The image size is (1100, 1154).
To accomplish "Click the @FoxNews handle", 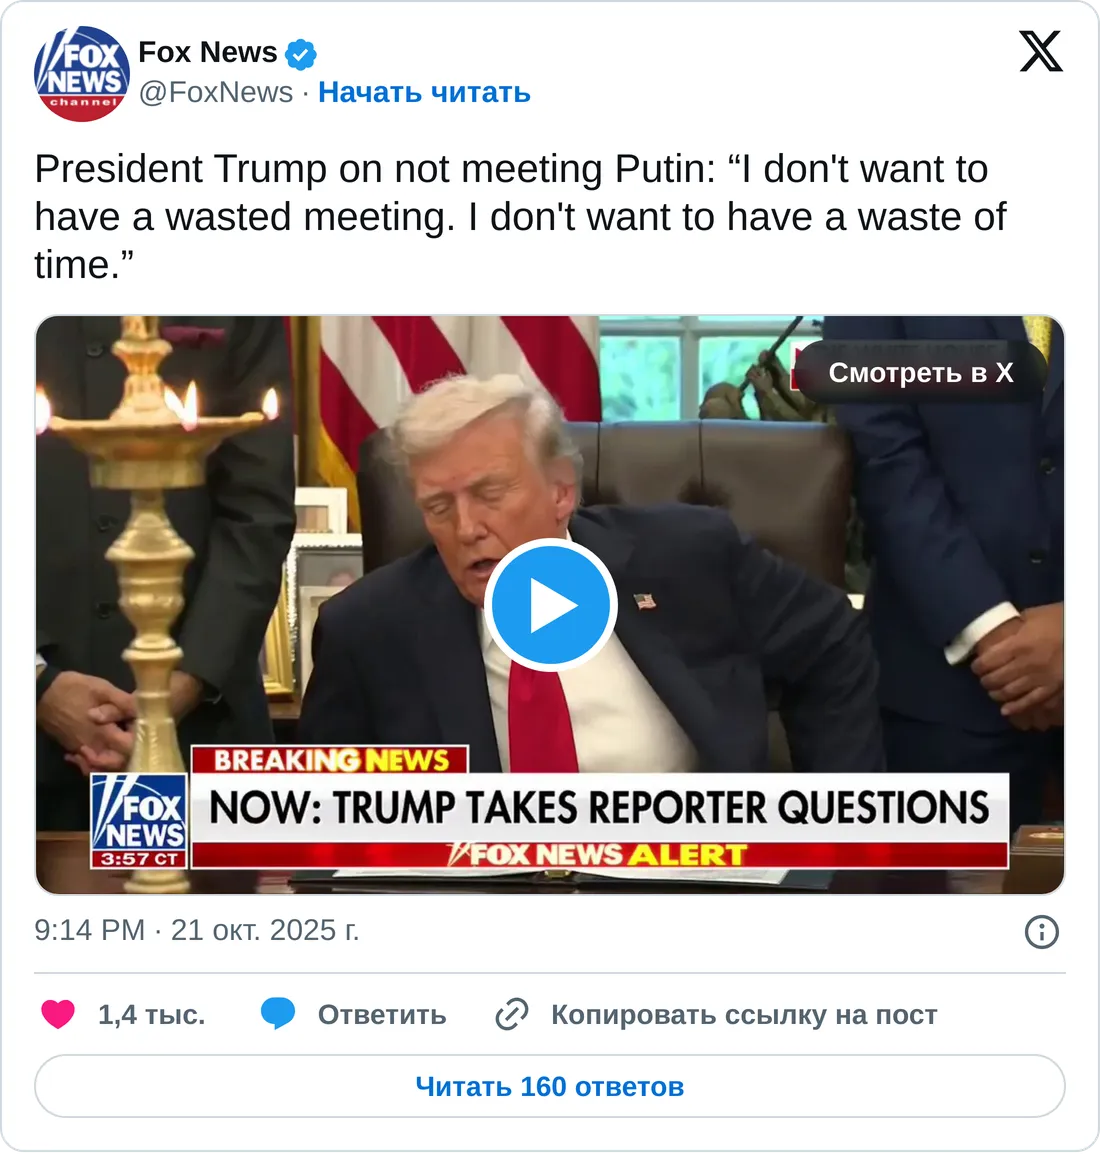I will (216, 93).
